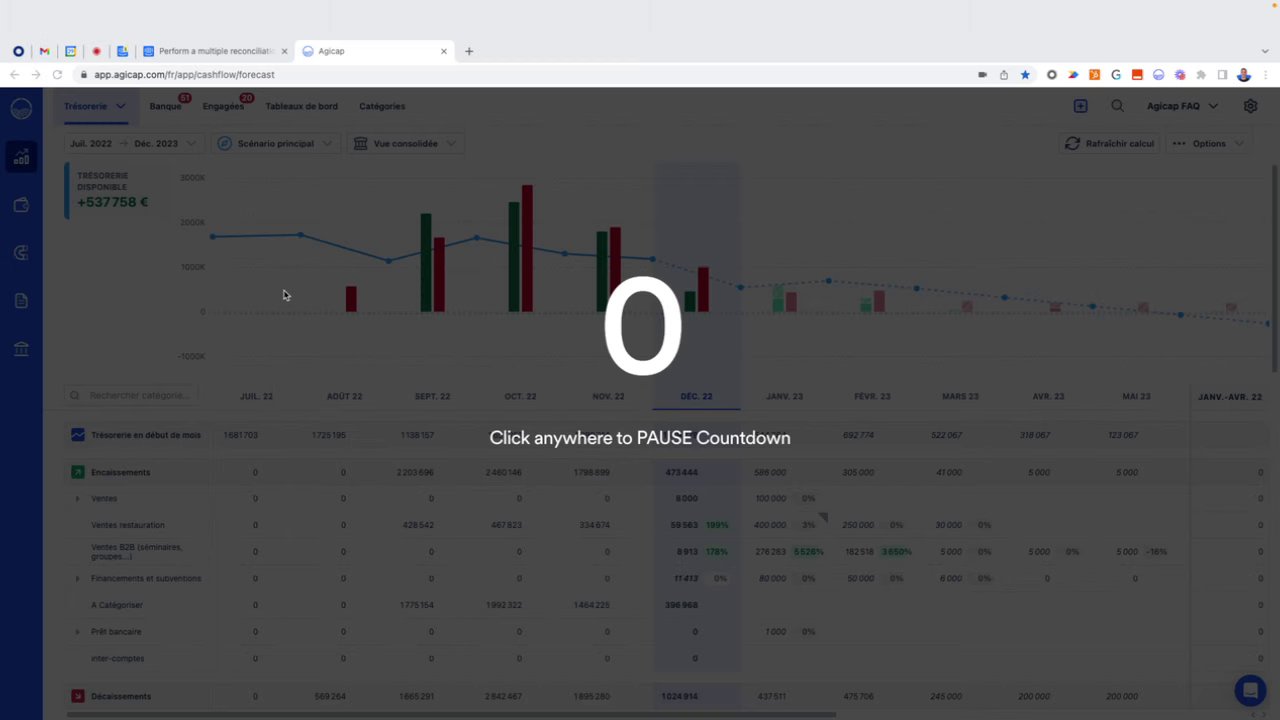This screenshot has height=720, width=1280.
Task: Select the SEPT. 22 column header
Action: 432,396
